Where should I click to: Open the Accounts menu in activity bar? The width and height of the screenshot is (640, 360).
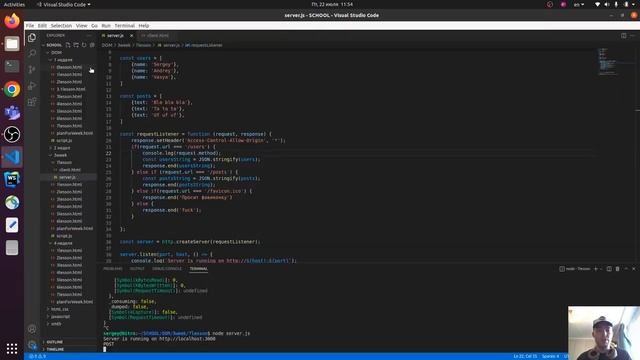pyautogui.click(x=32, y=329)
